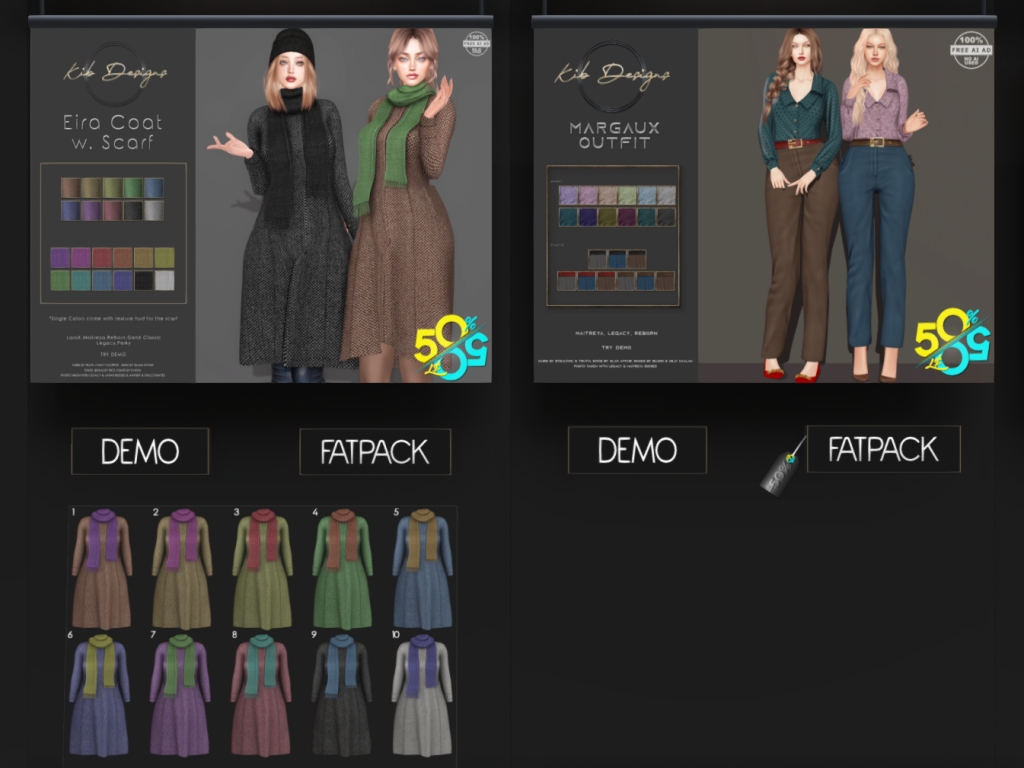
Task: Click the Kib Designs logo on Margaux poster
Action: (611, 75)
